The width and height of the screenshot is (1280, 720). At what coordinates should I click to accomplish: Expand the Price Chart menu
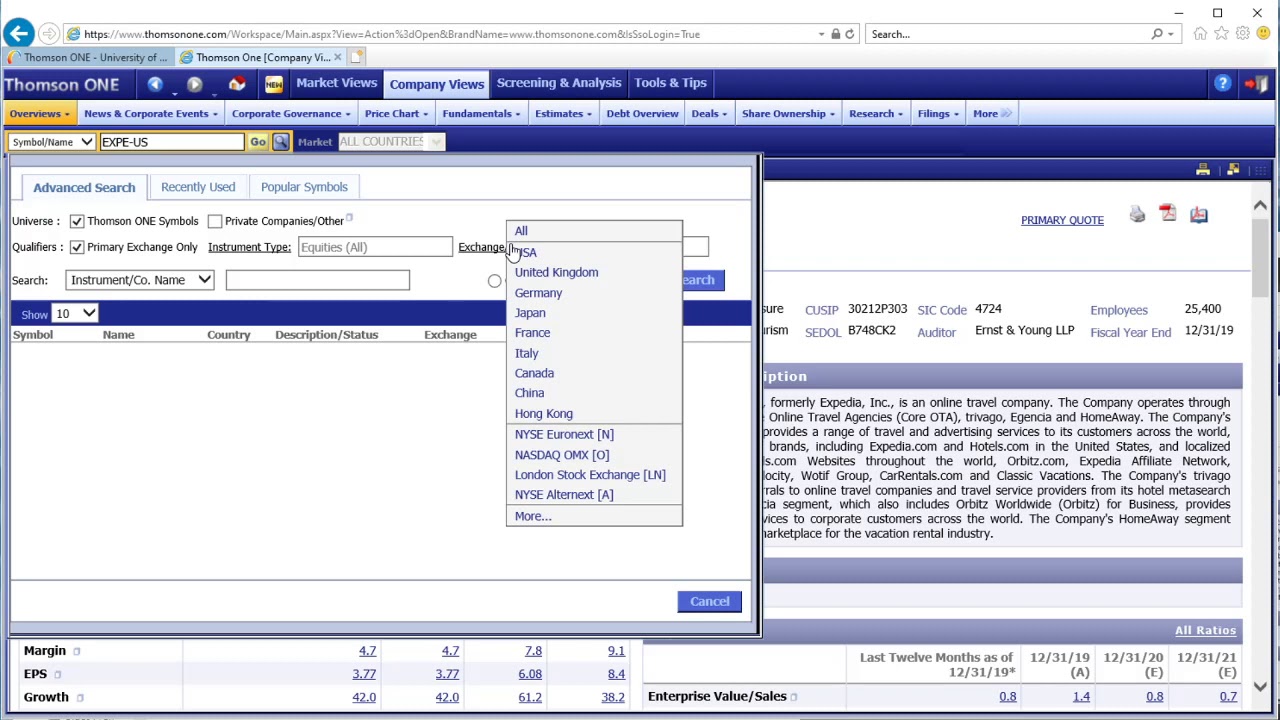tap(396, 114)
